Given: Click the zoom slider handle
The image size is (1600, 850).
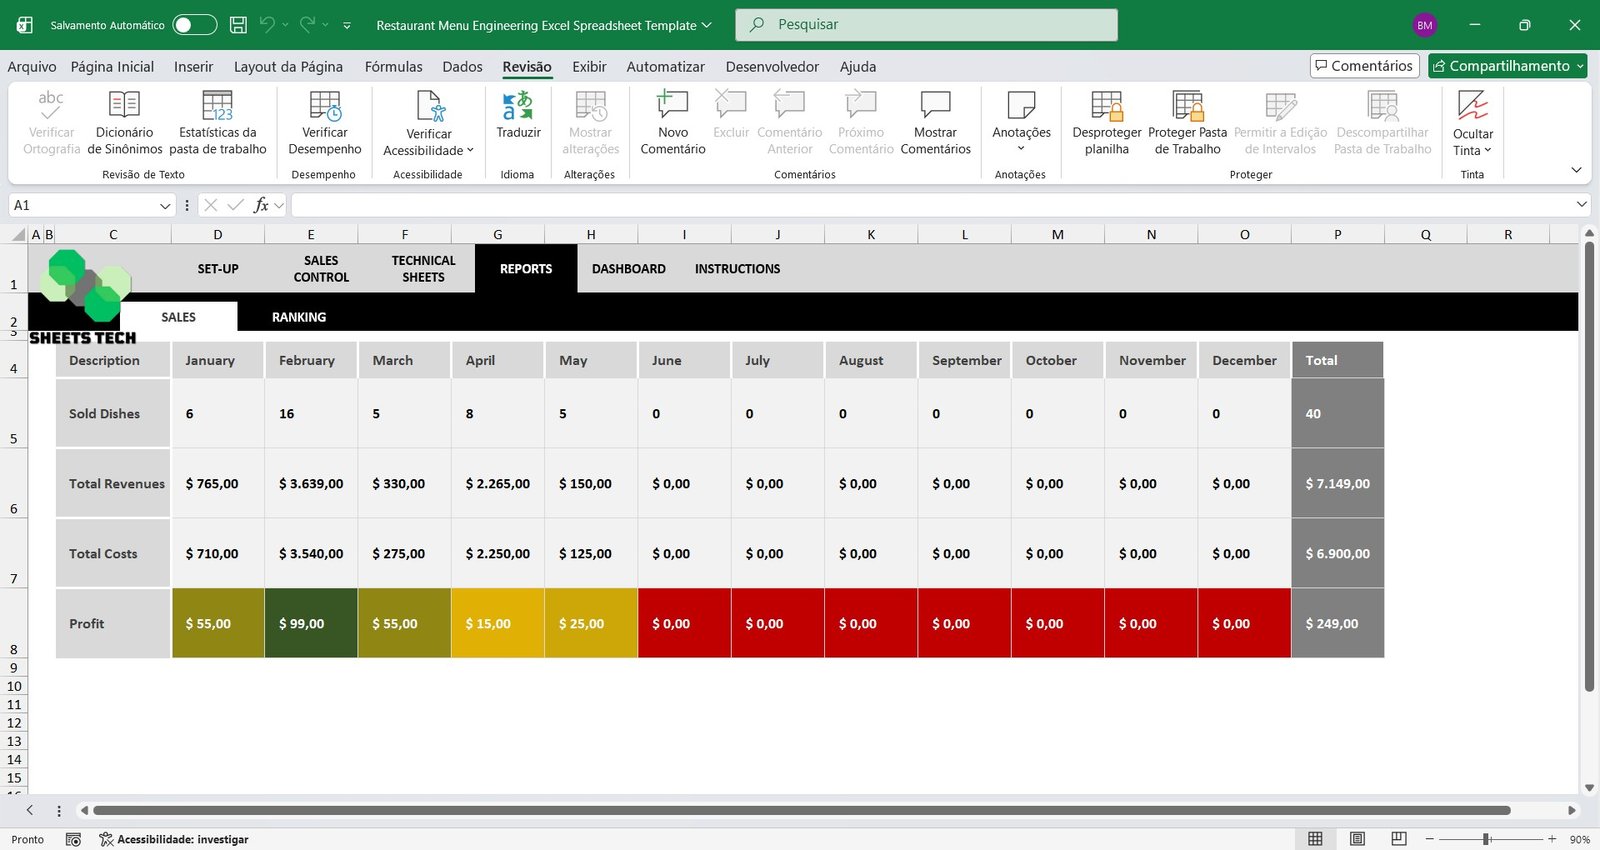Looking at the screenshot, I should 1487,839.
